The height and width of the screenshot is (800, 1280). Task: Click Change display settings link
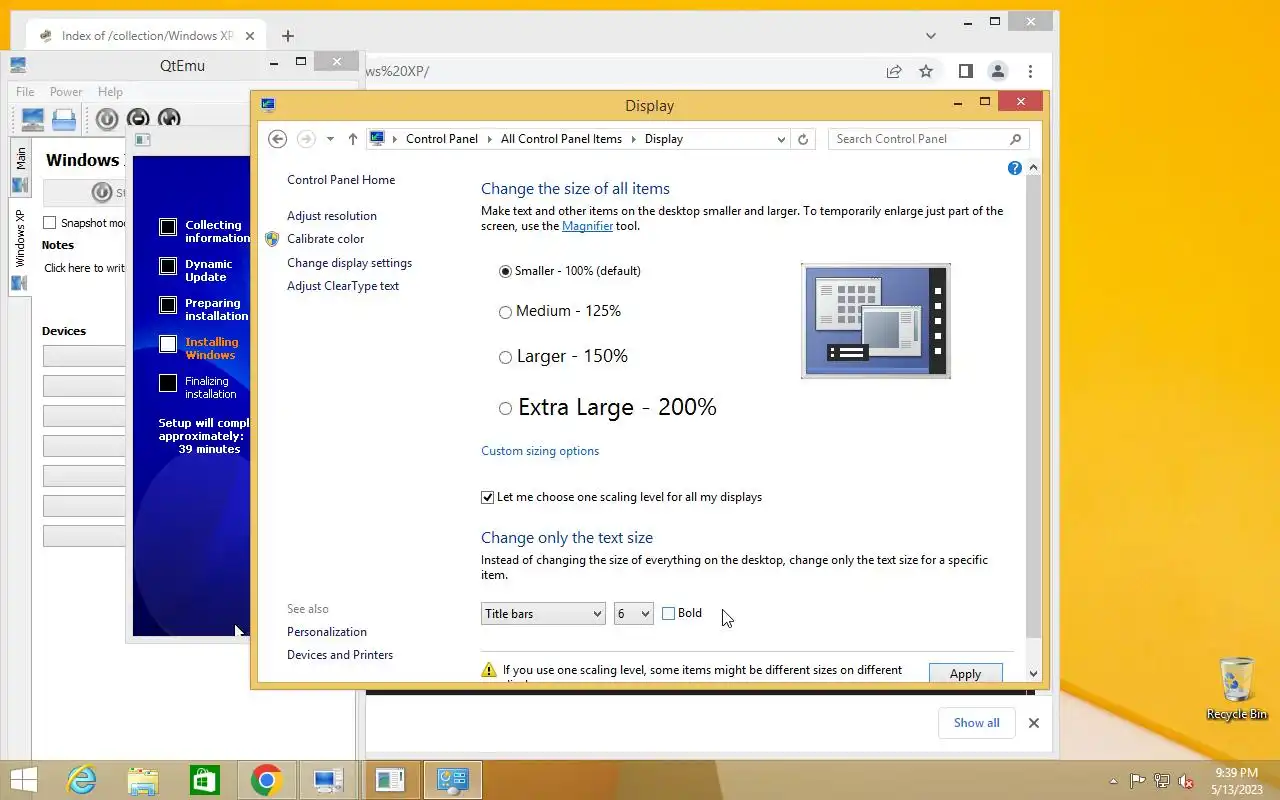(x=349, y=263)
